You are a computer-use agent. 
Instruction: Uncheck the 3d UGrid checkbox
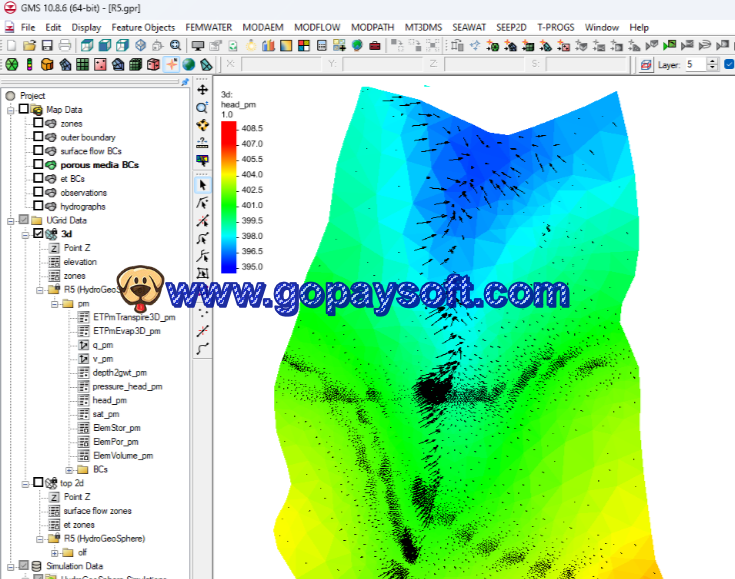pyautogui.click(x=38, y=233)
